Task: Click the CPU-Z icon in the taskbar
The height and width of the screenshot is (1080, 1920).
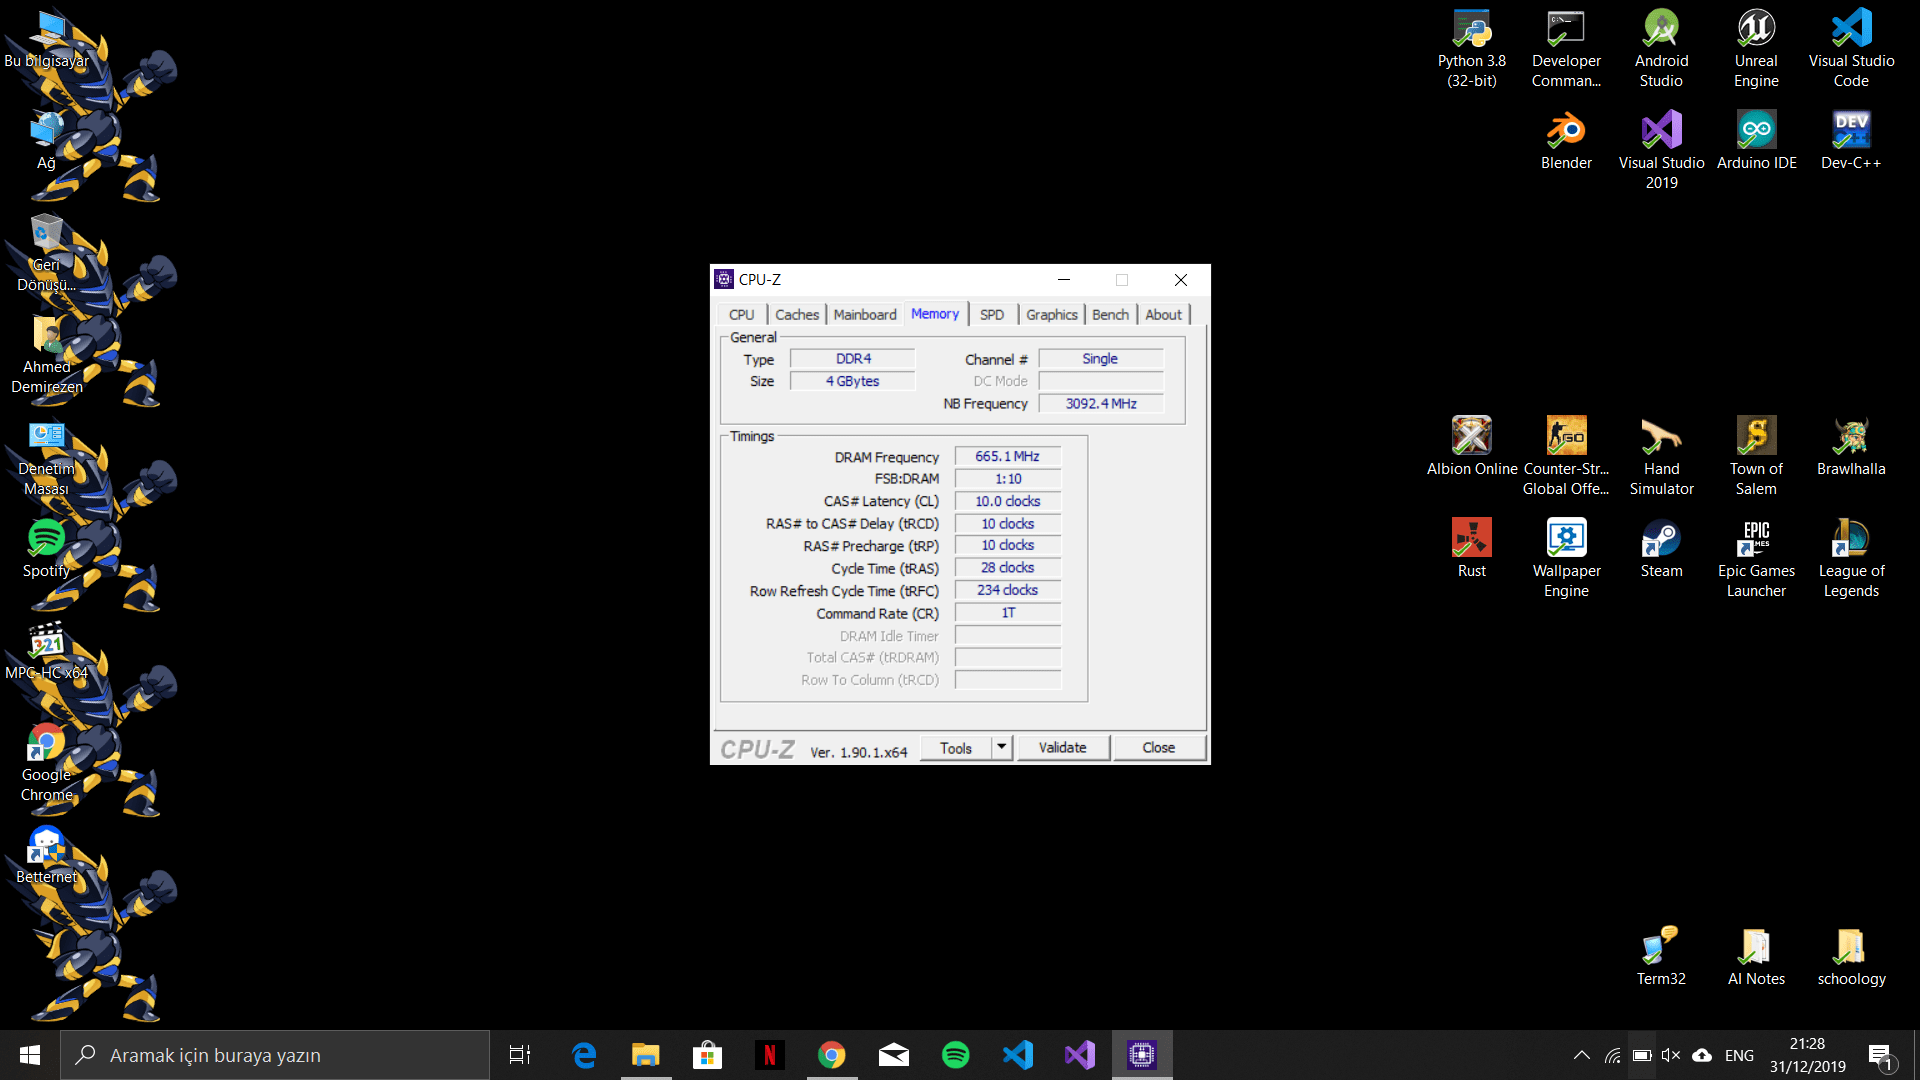Action: tap(1141, 1055)
